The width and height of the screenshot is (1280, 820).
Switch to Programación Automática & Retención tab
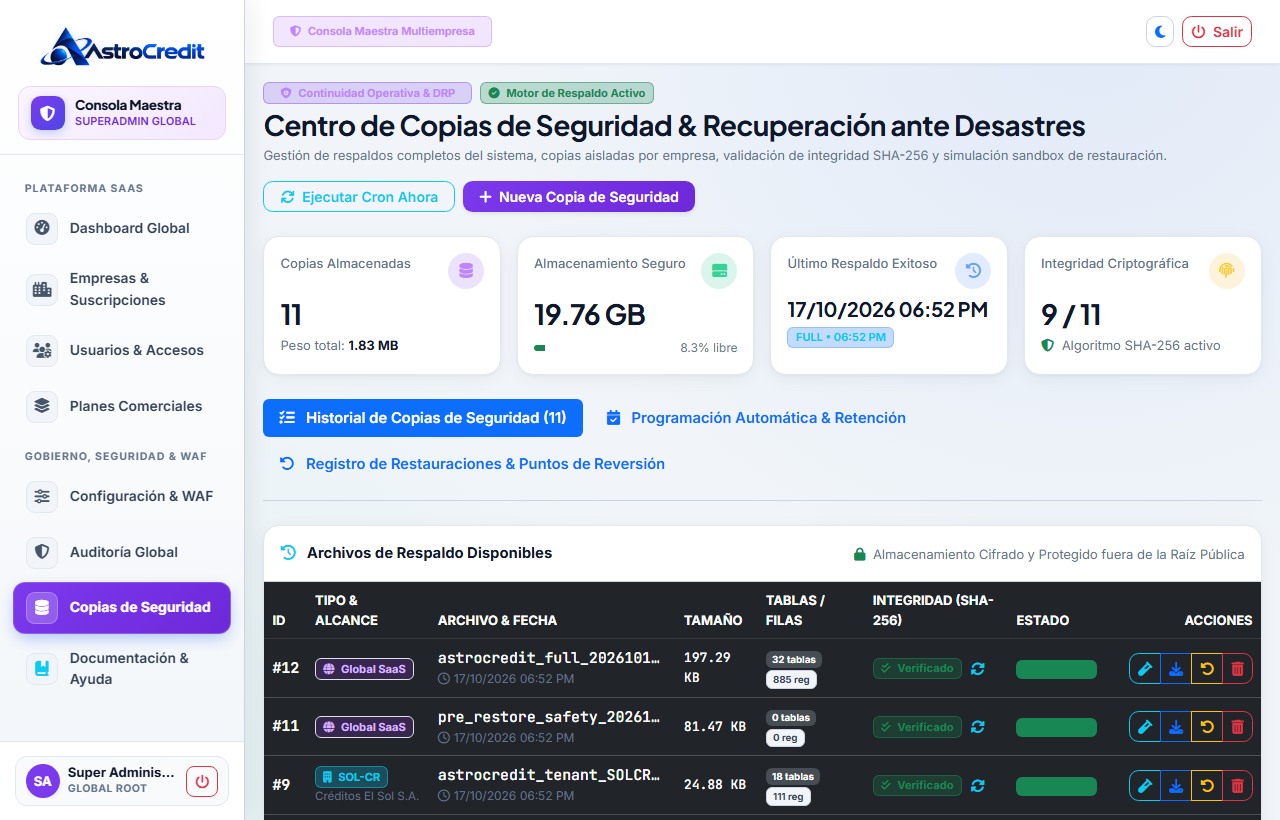756,418
